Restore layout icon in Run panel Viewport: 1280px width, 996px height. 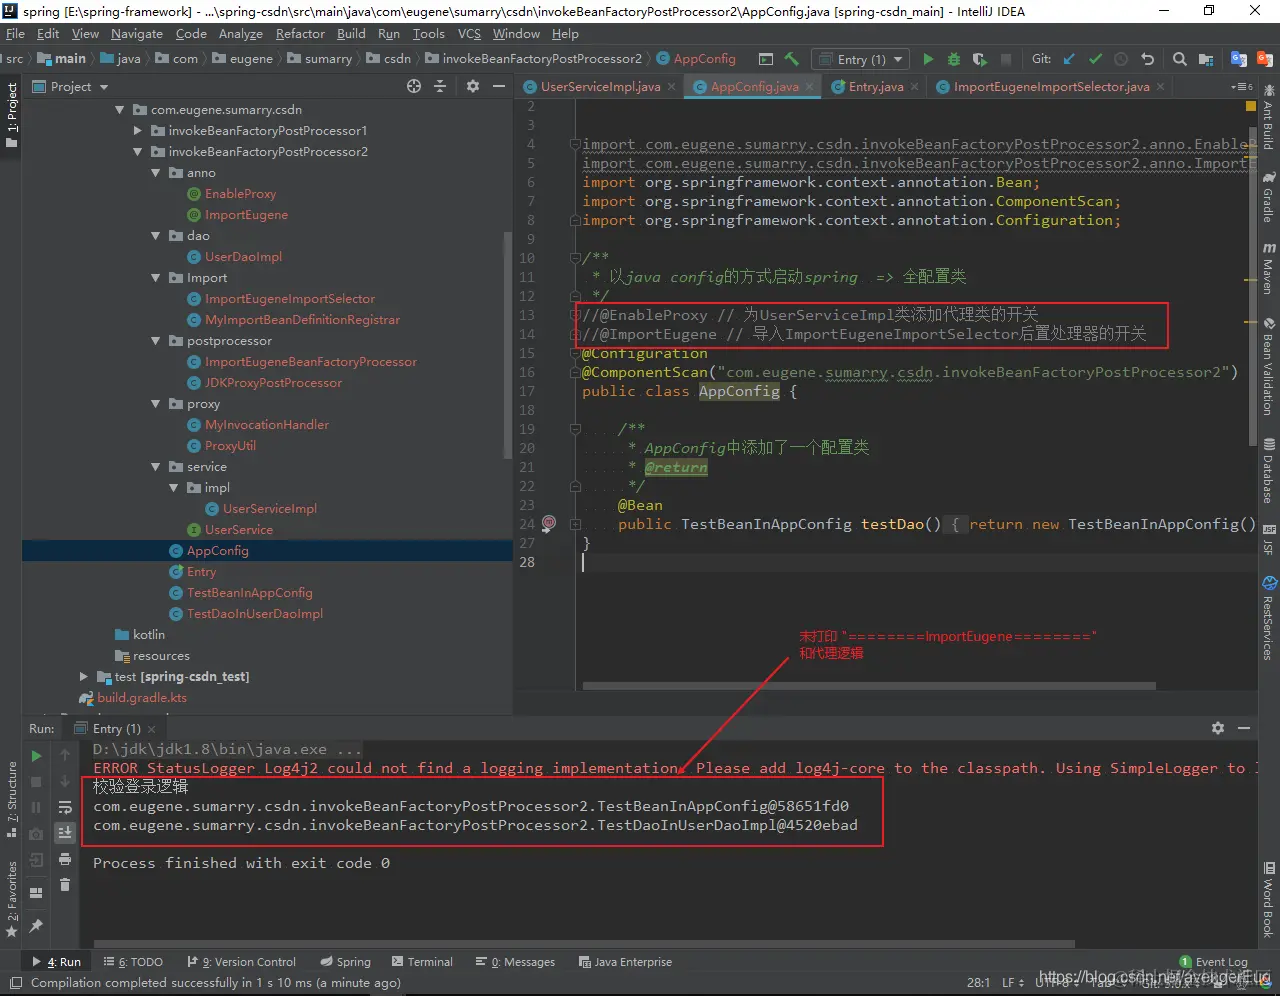pyautogui.click(x=36, y=893)
